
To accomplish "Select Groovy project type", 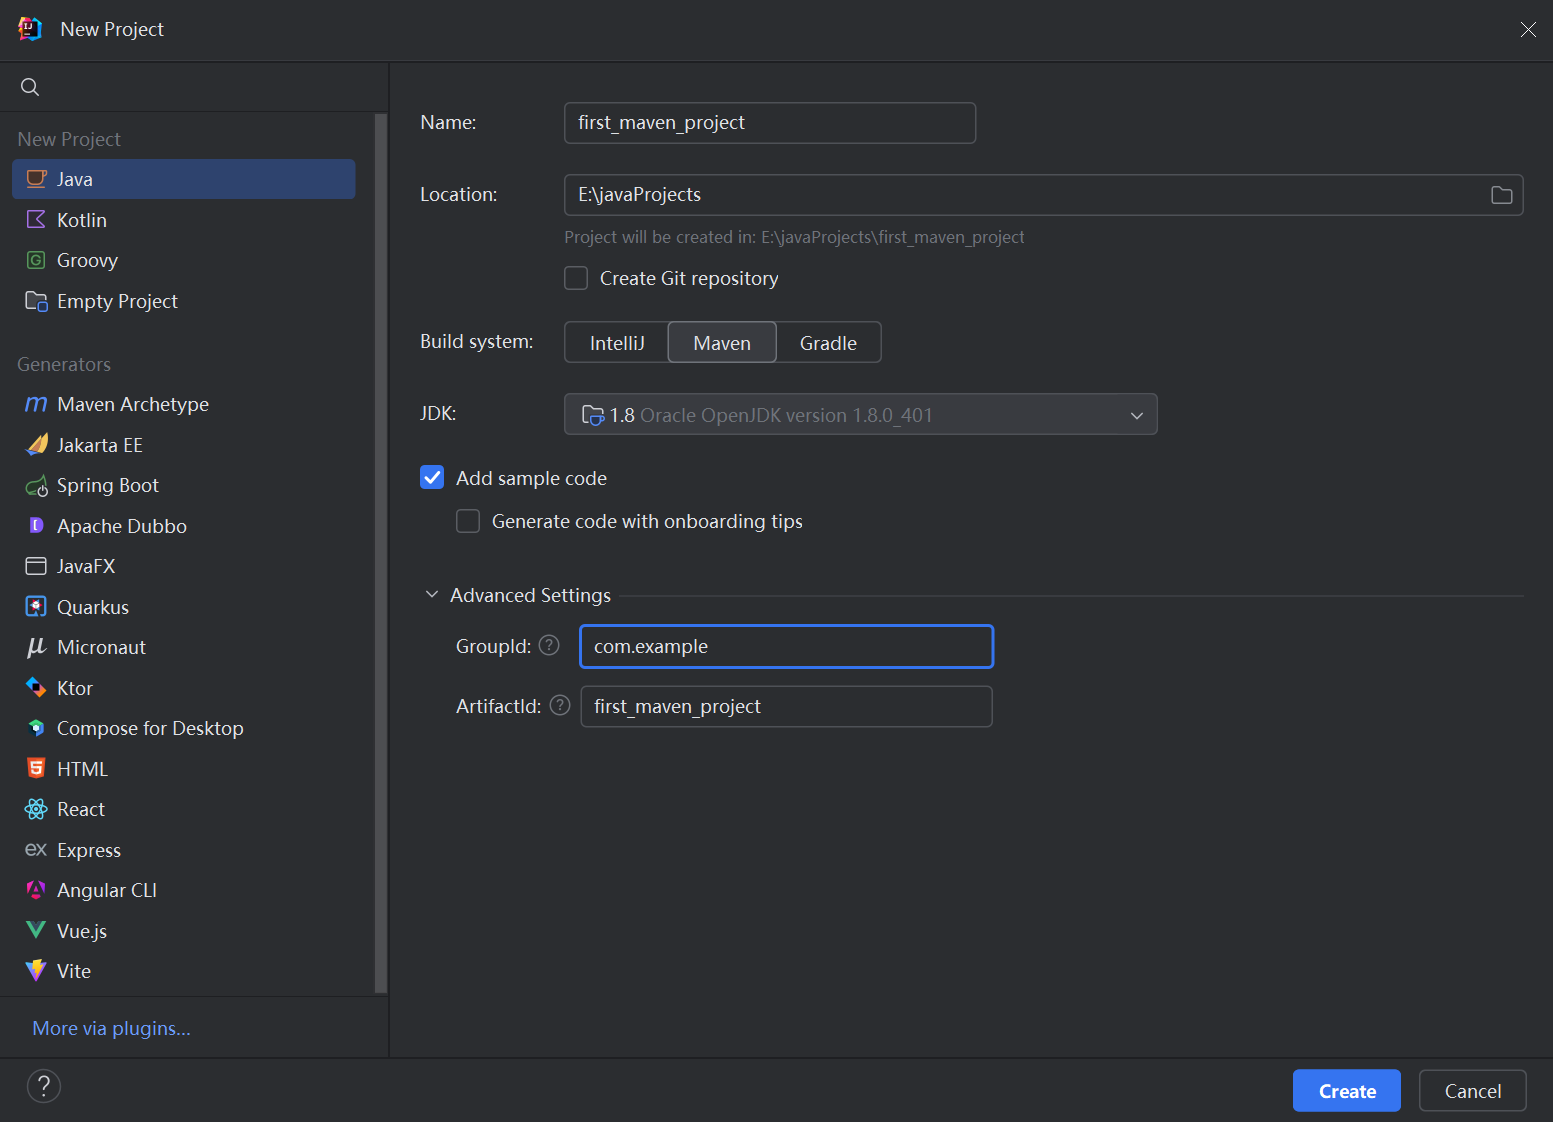I will 184,260.
